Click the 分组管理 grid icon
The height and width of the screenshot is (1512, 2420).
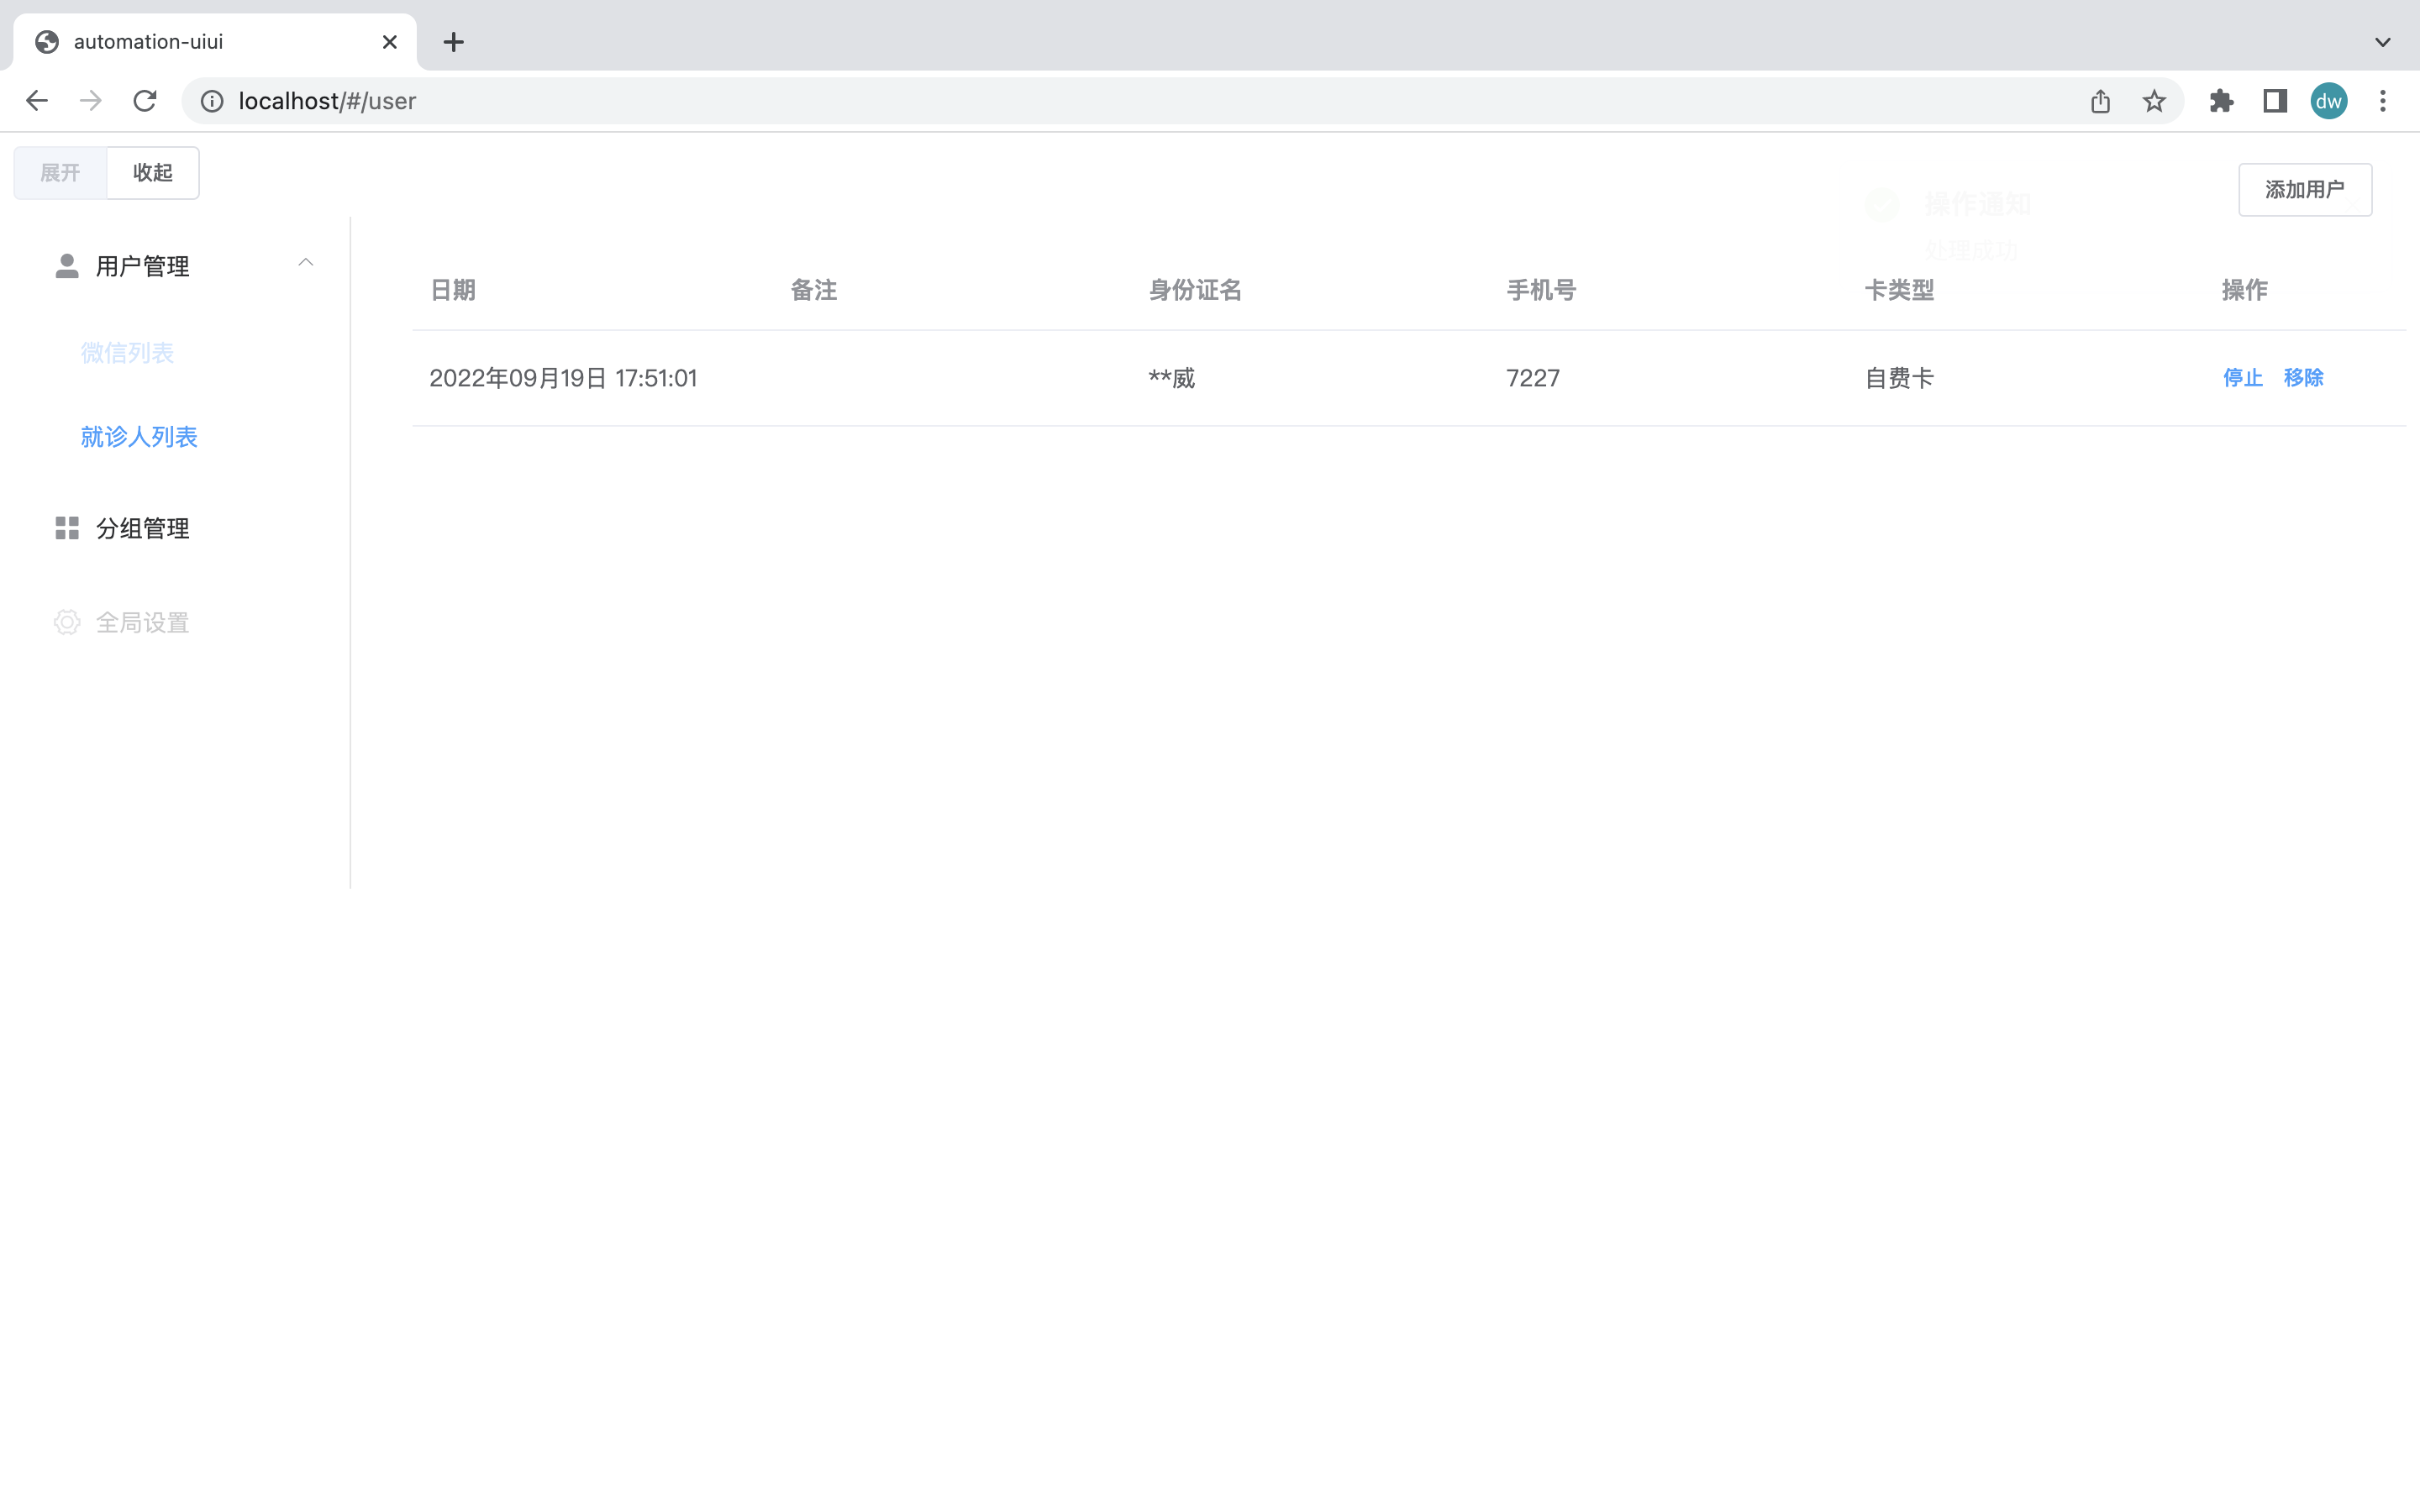[x=67, y=528]
